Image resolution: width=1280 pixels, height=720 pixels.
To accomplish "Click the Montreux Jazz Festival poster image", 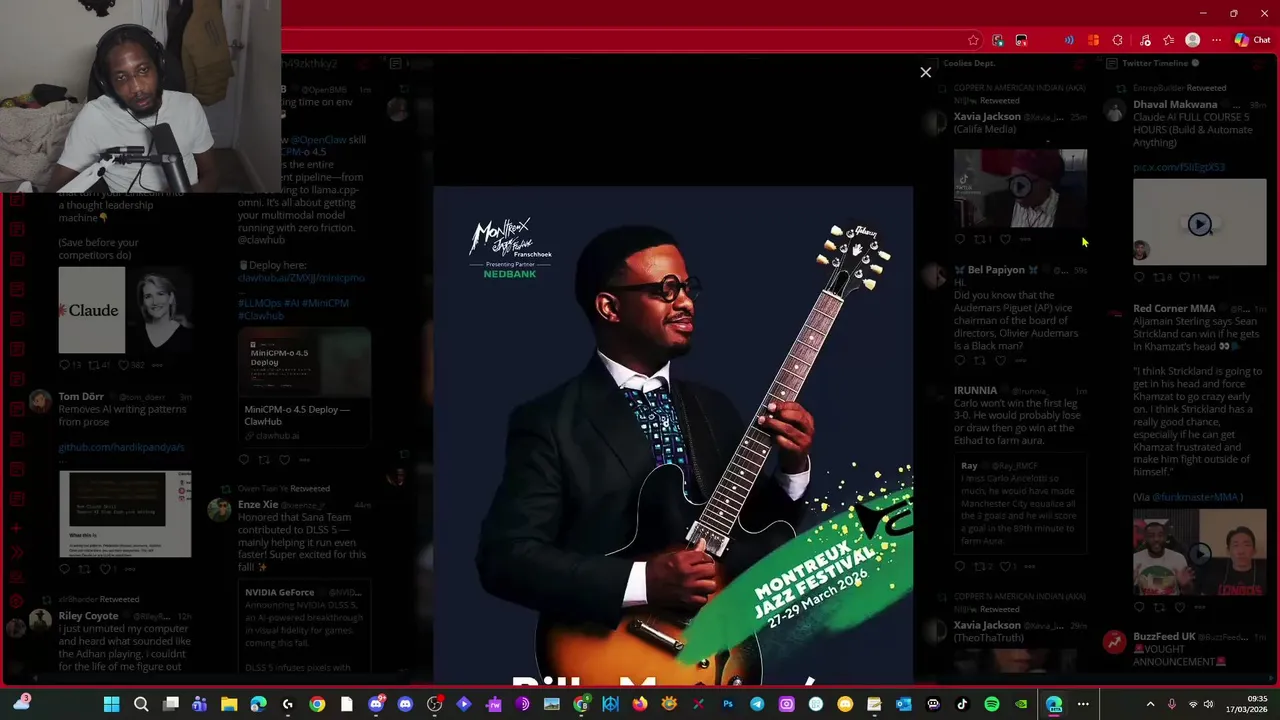I will click(673, 435).
